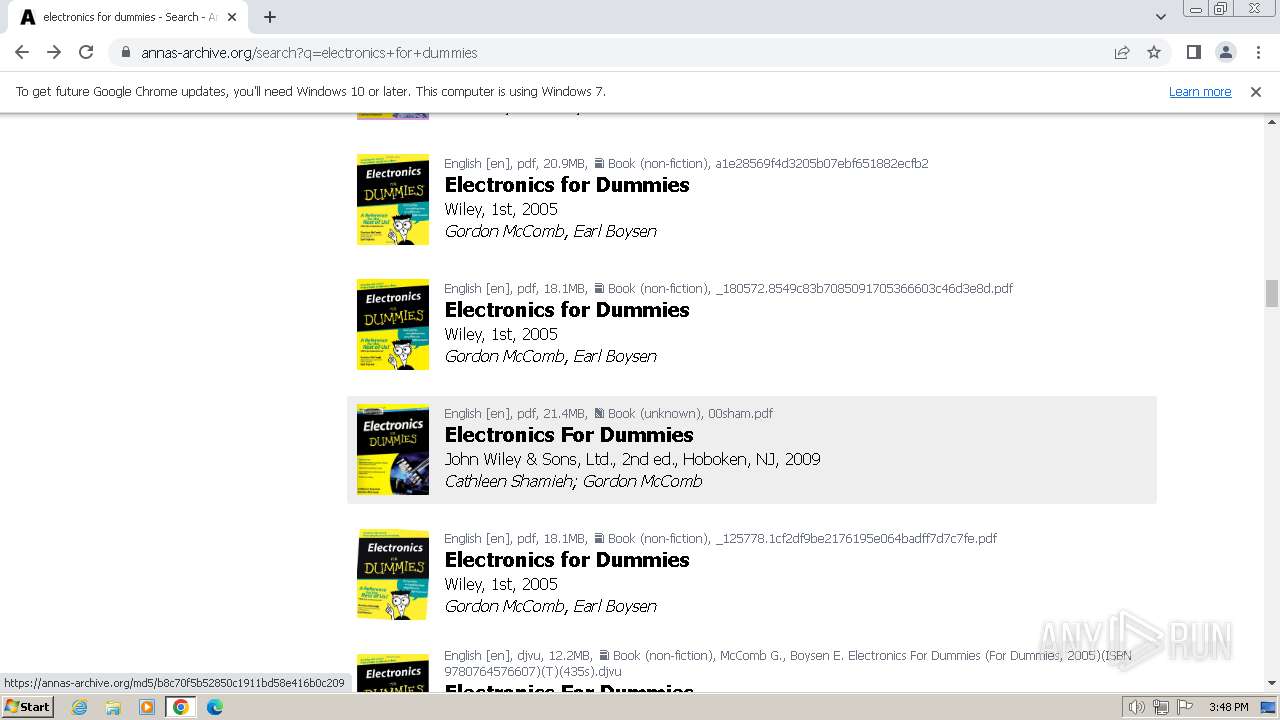1280x720 pixels.
Task: Open the network status tray icon
Action: click(1161, 707)
